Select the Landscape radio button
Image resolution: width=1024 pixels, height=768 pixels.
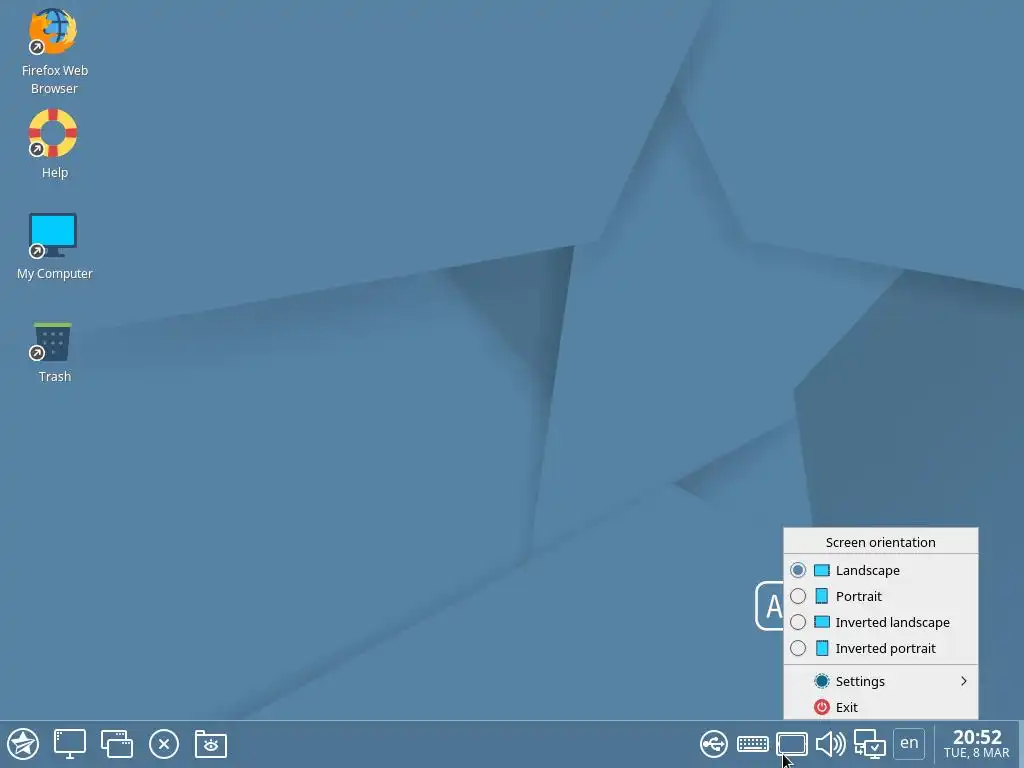[x=797, y=570]
